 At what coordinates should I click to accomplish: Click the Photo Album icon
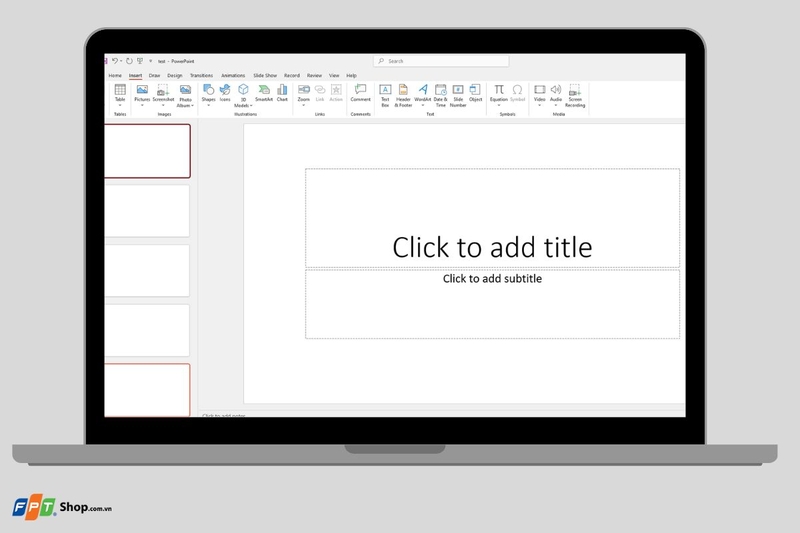pos(185,90)
